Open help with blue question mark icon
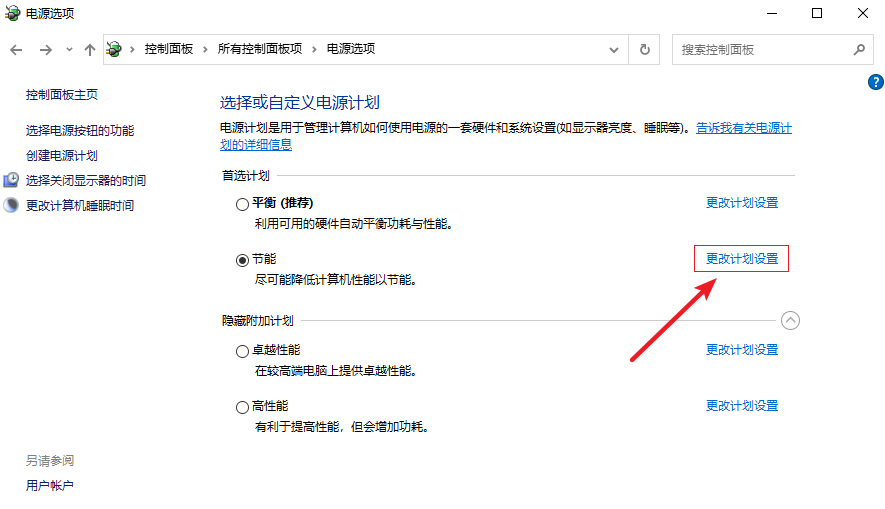Viewport: 885px width, 509px height. pos(876,82)
